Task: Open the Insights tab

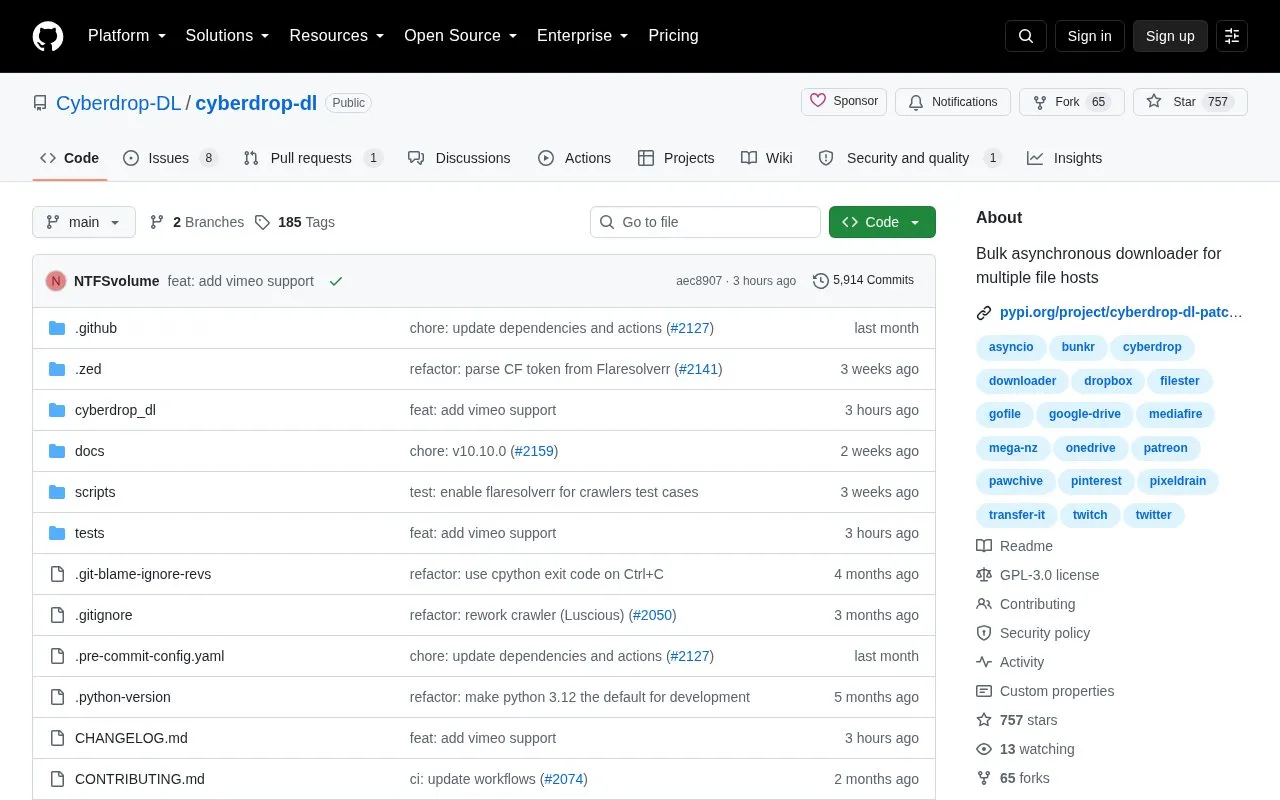Action: (x=1064, y=158)
